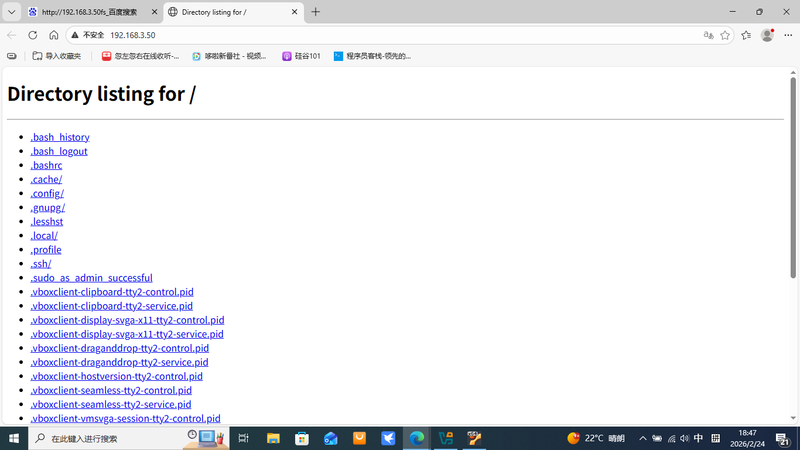Add this page to favorites star icon
The image size is (800, 450).
(x=725, y=35)
